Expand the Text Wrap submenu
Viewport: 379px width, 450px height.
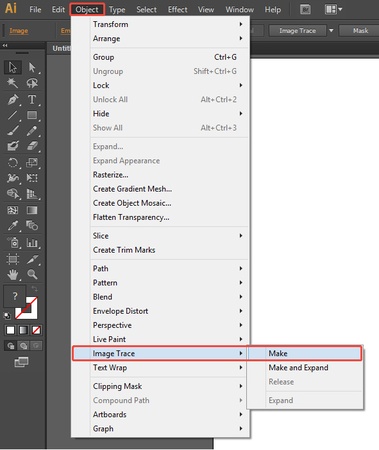tap(160, 368)
